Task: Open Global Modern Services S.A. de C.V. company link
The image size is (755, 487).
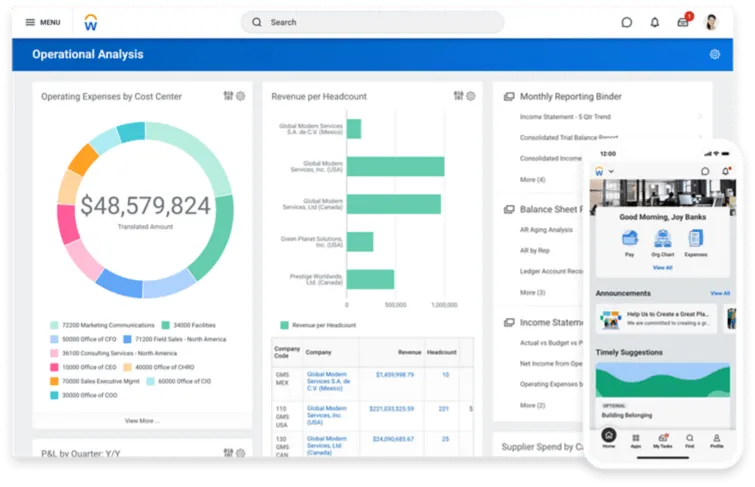Action: [328, 381]
